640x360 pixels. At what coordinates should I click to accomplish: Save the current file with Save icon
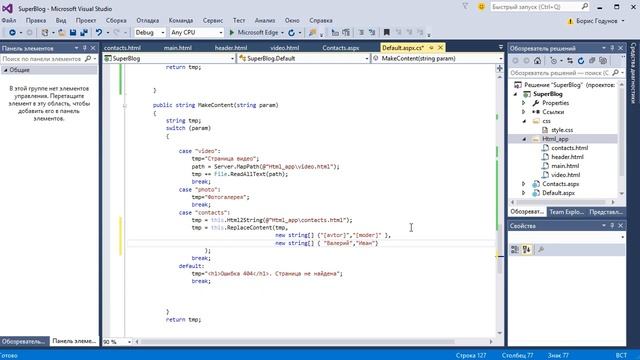click(73, 32)
